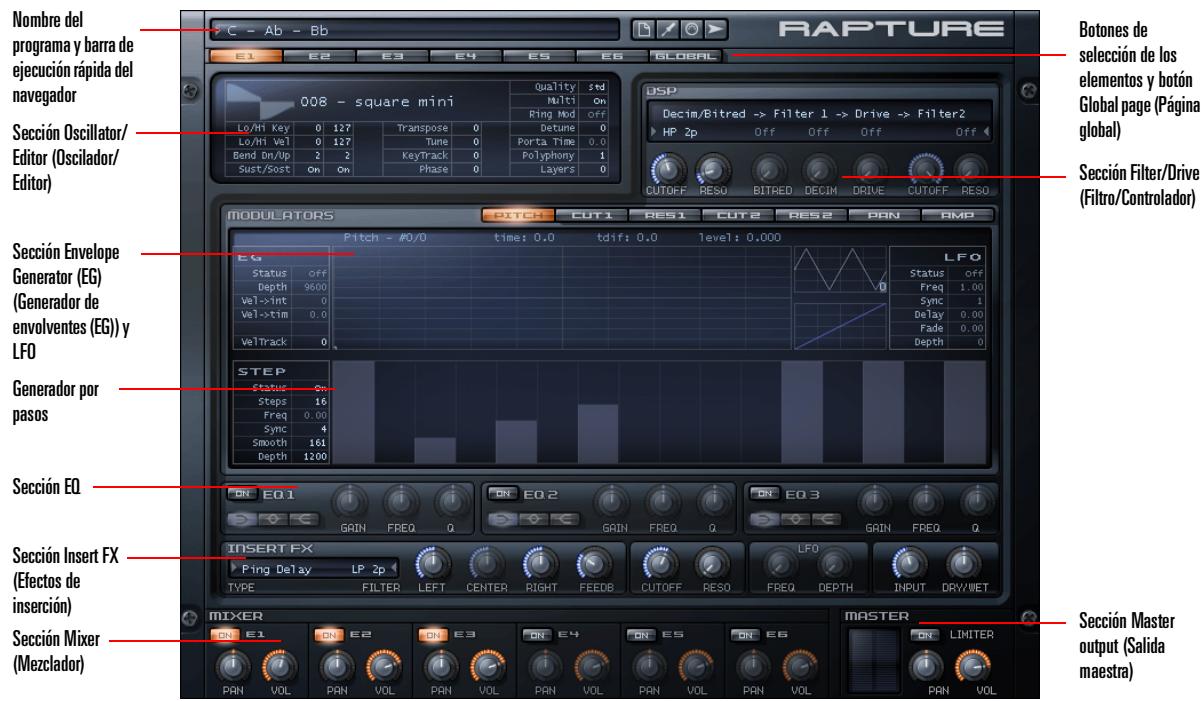1204x701 pixels.
Task: Select the low shelf shape for EQ 3
Action: pos(765,518)
